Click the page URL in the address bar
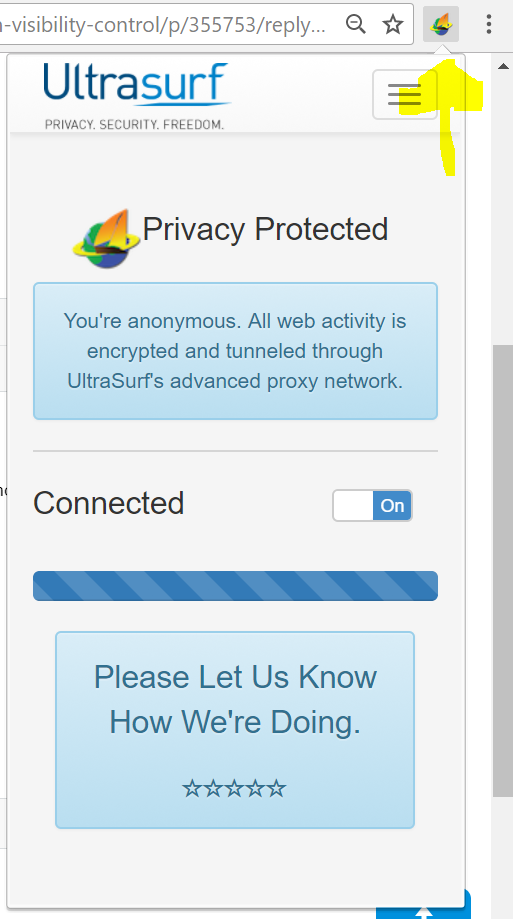 coord(163,24)
